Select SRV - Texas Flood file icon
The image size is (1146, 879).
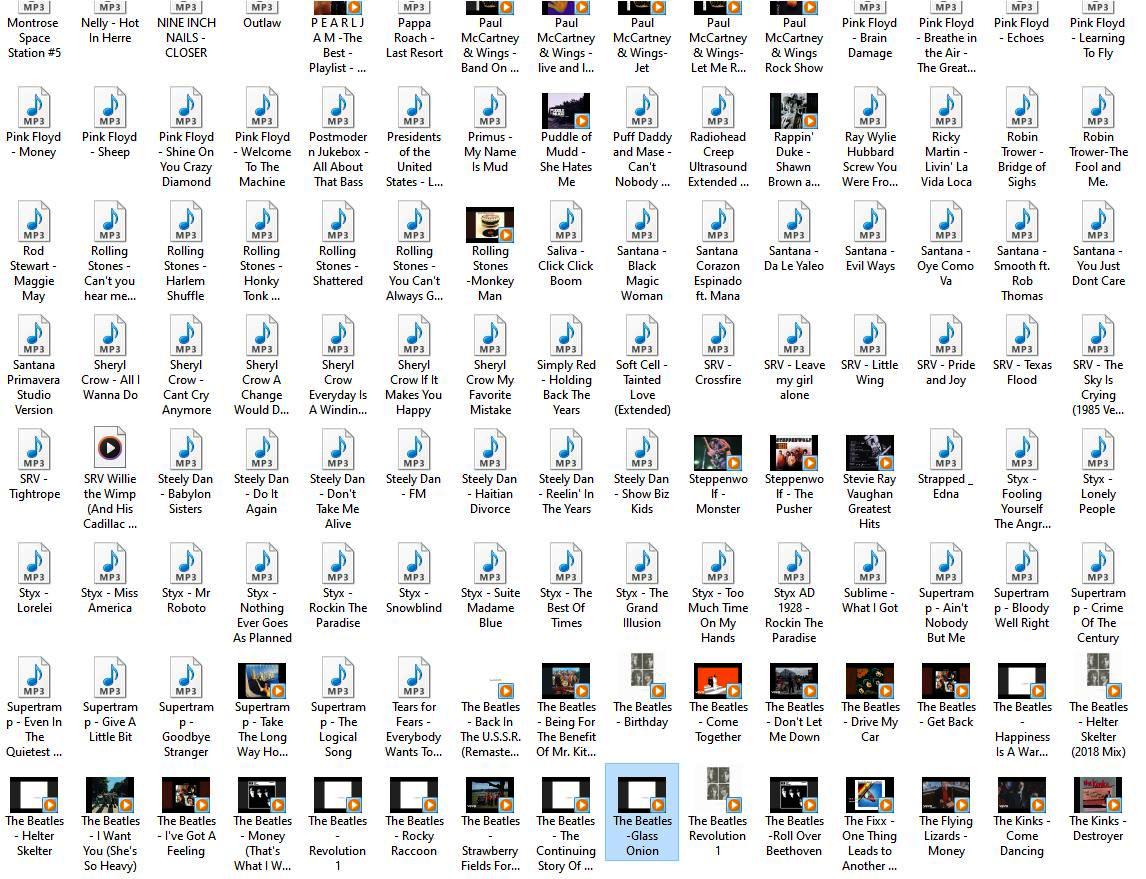click(1022, 336)
